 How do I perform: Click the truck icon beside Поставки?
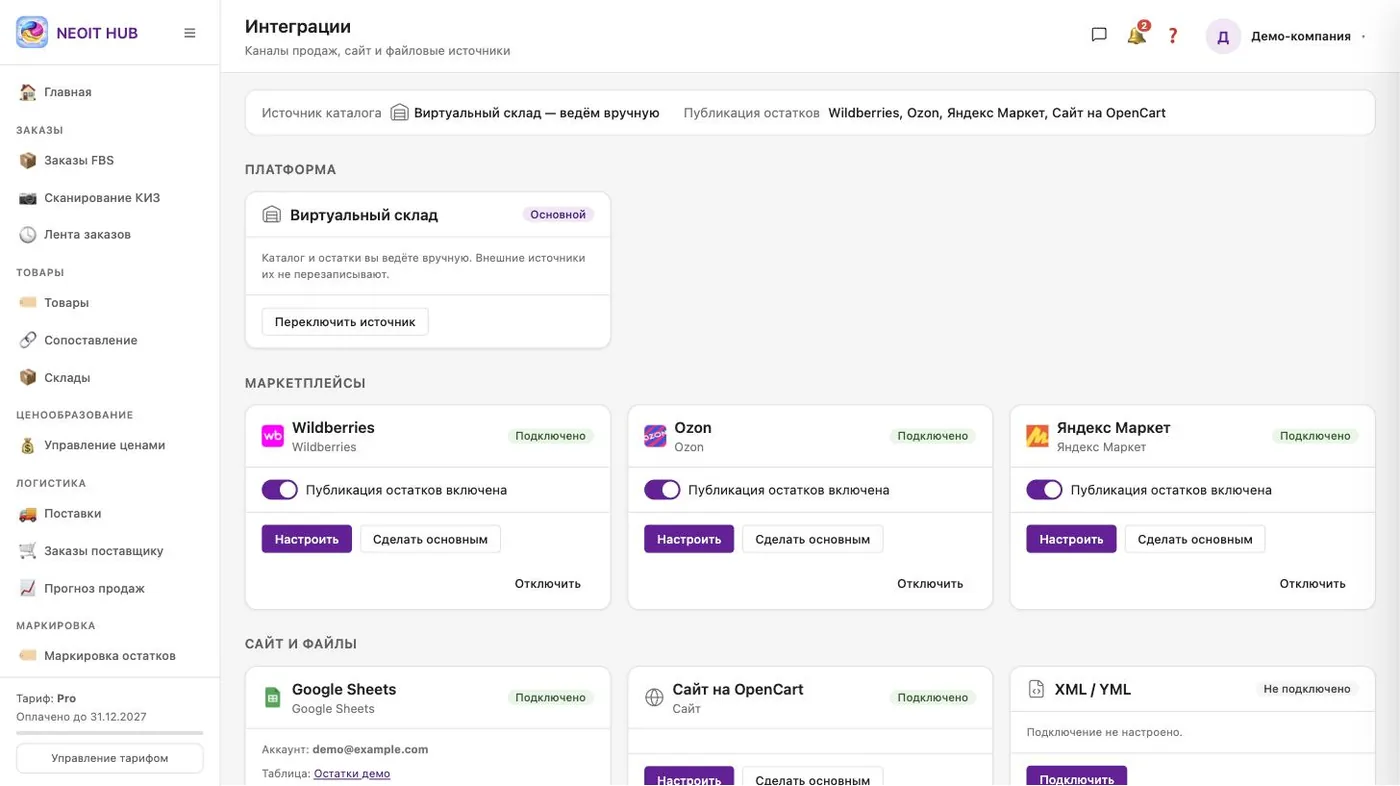tap(28, 514)
